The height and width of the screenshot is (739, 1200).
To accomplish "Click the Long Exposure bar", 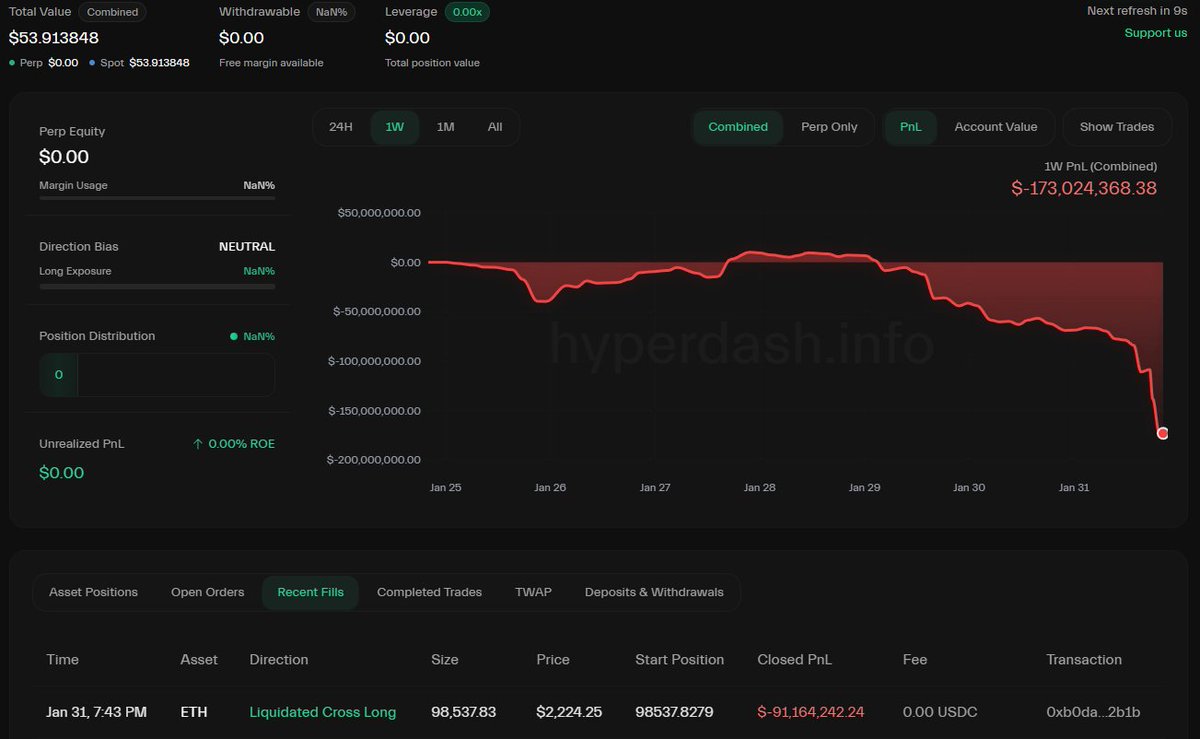I will point(157,286).
